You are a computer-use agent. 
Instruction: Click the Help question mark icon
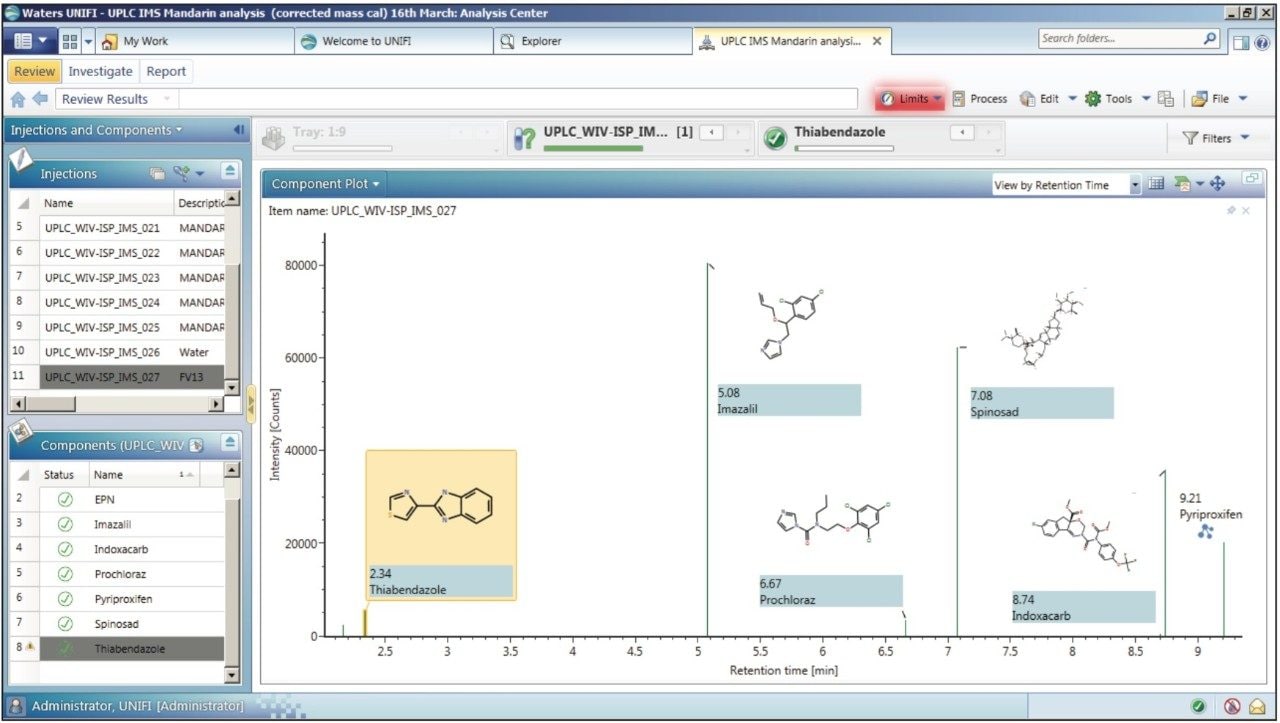click(x=1261, y=42)
